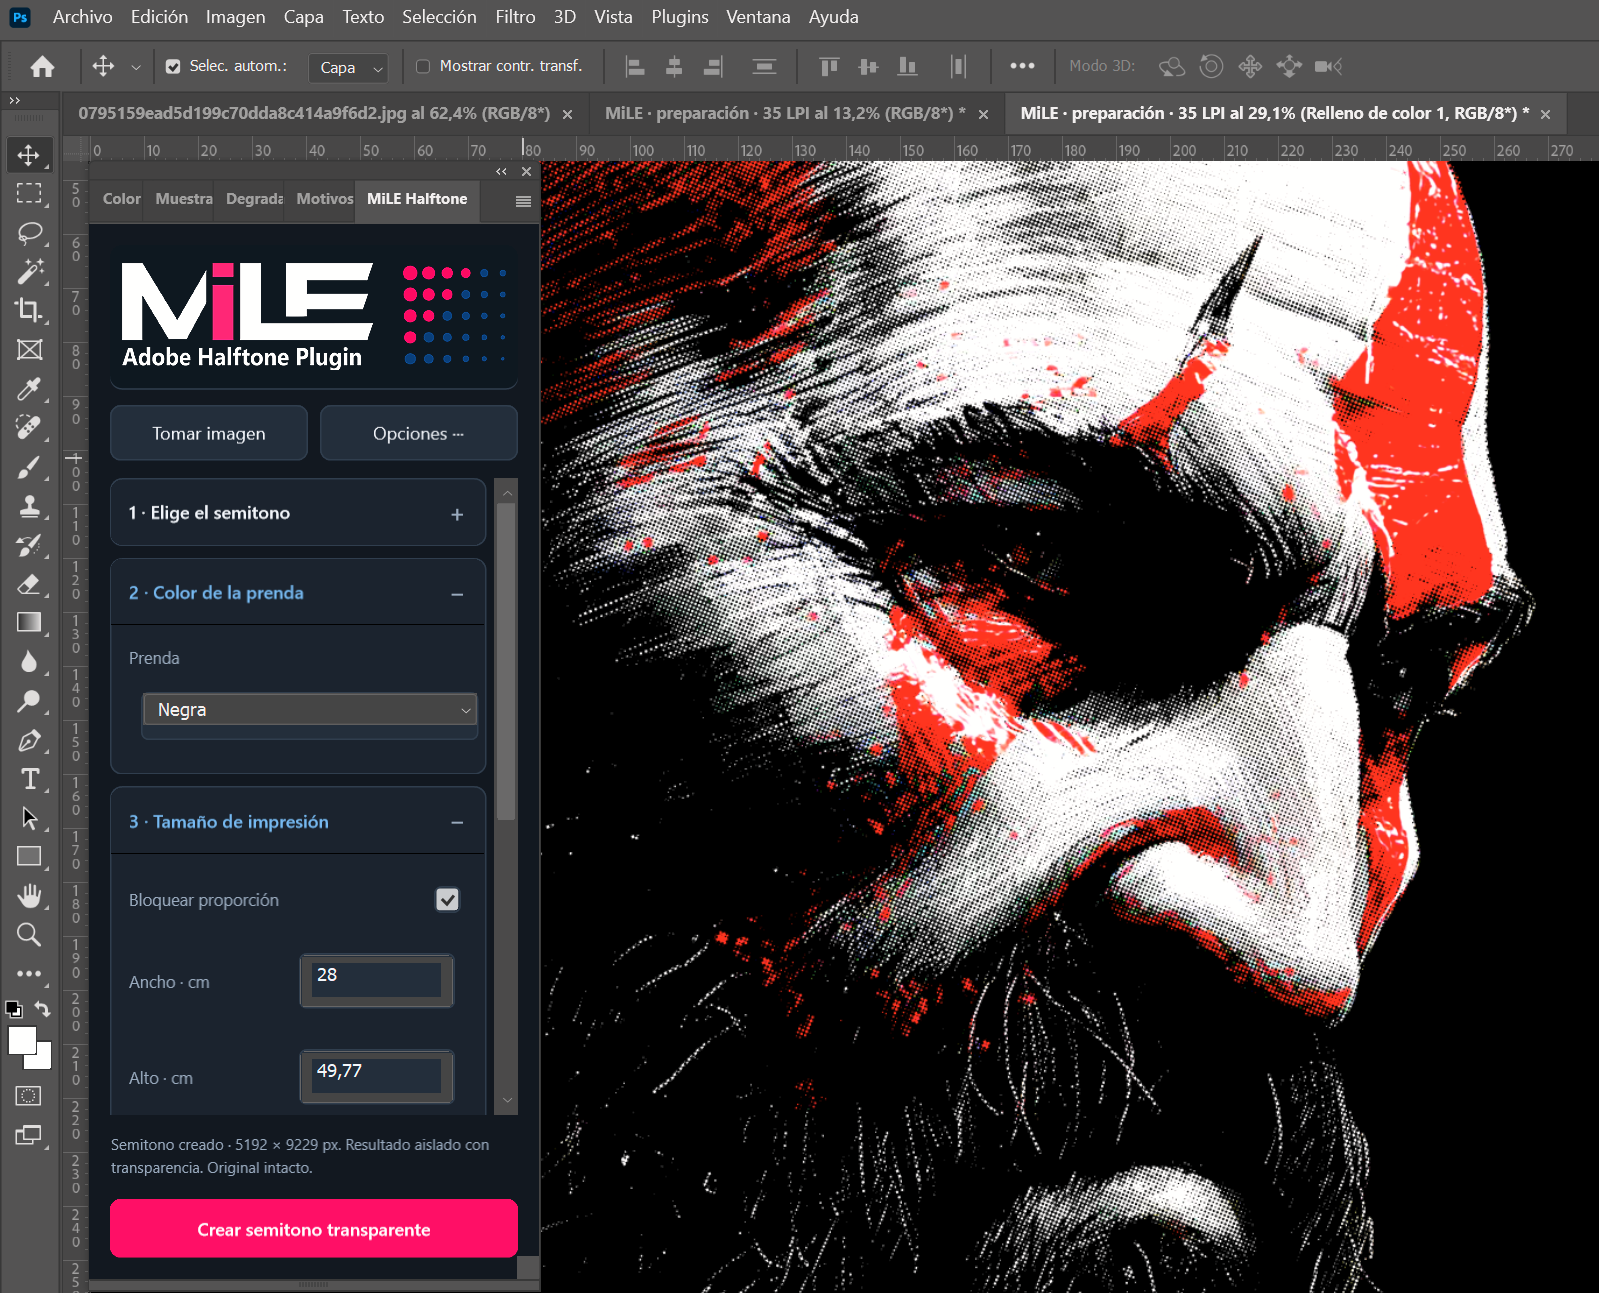Select the Move tool
The image size is (1599, 1293).
(x=29, y=155)
